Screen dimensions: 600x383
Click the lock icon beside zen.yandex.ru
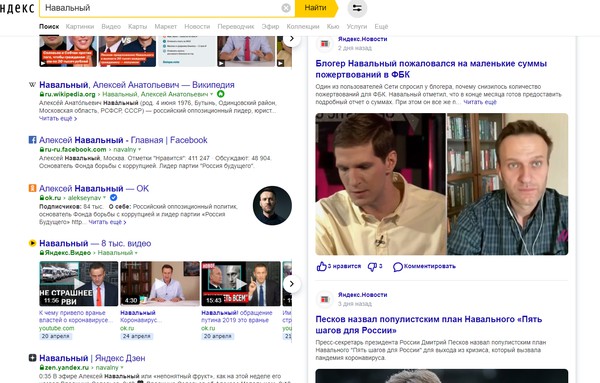42,367
